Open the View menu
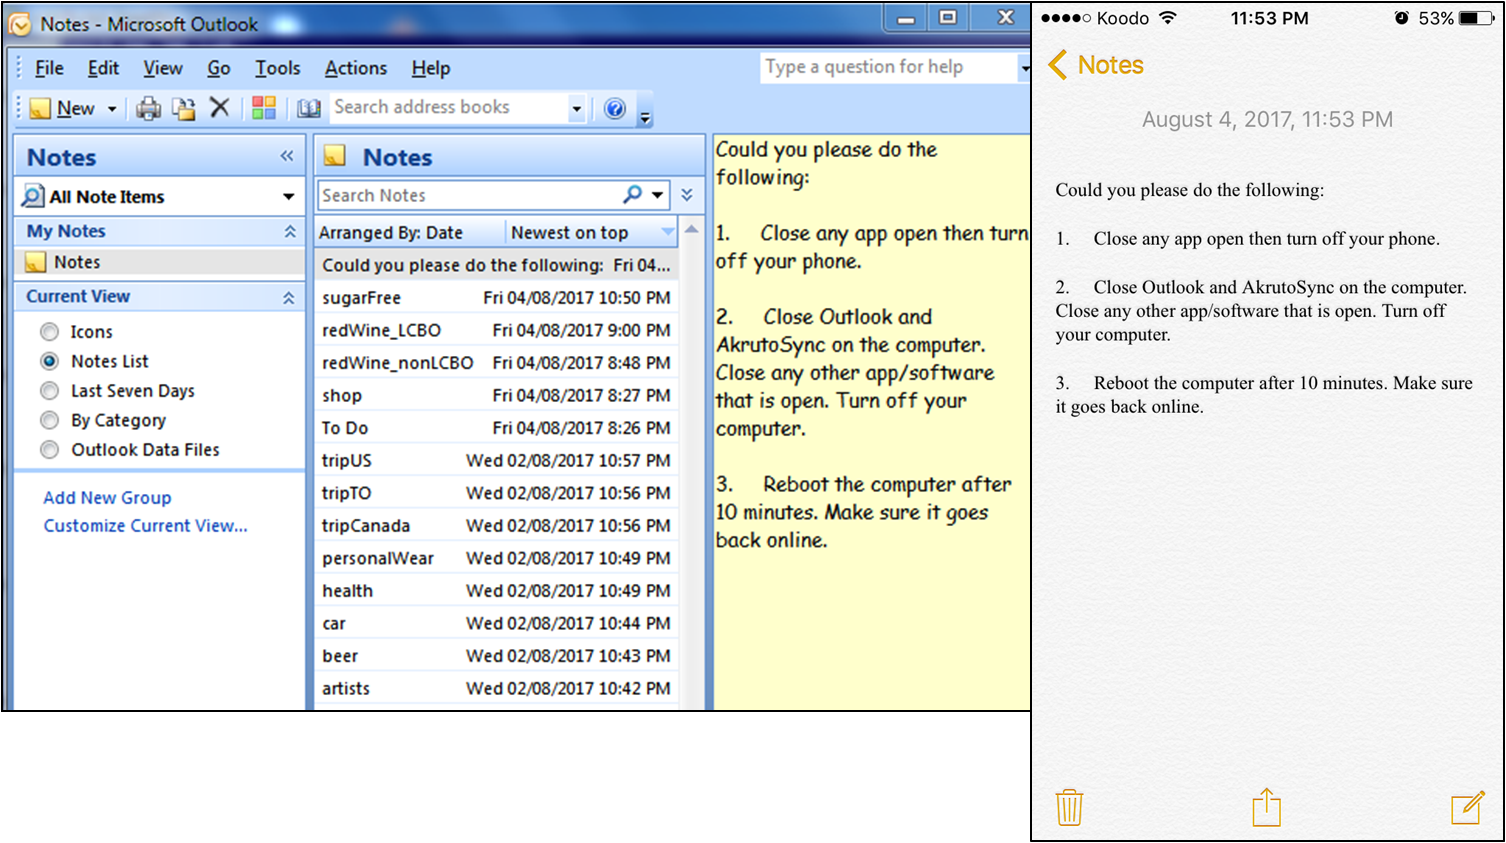1506x843 pixels. (x=163, y=68)
